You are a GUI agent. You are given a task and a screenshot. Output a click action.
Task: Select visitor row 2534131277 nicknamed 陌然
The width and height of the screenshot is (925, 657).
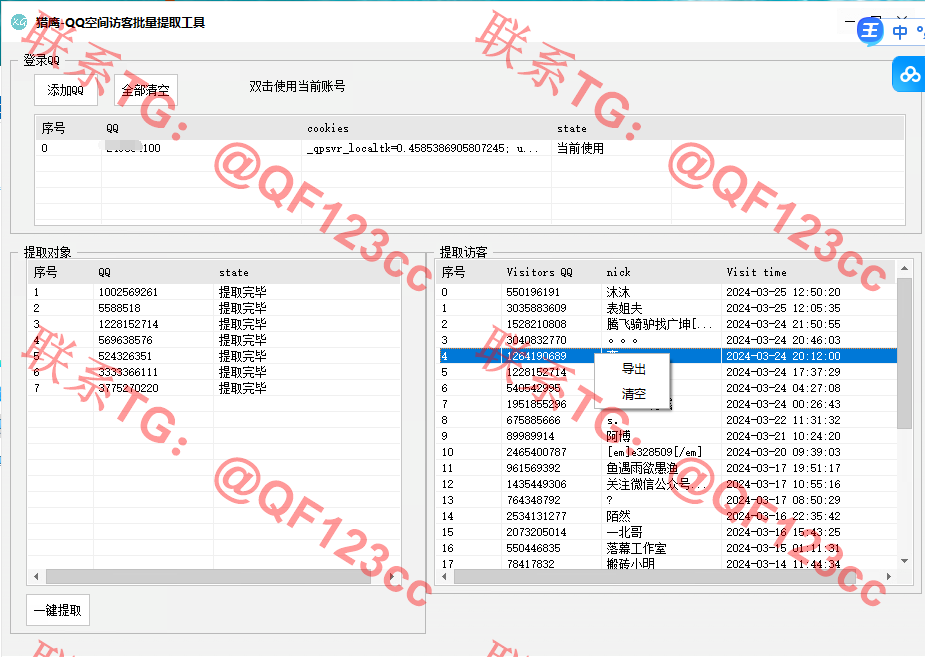click(668, 516)
